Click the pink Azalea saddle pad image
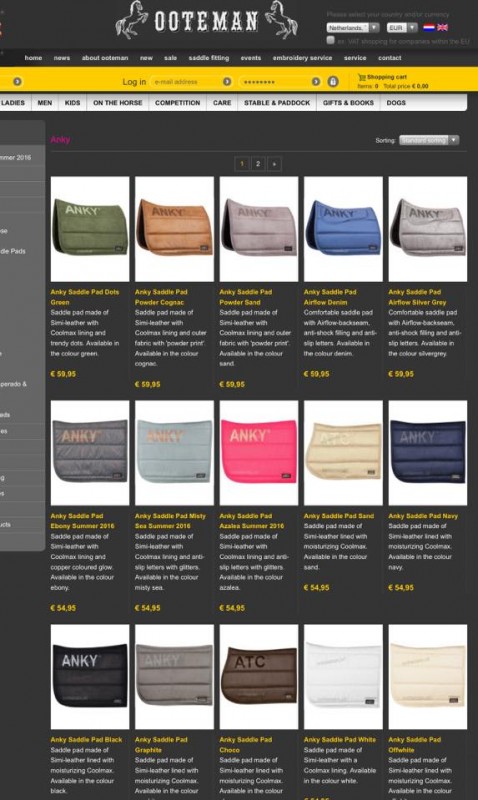Viewport: 478px width, 800px height. pyautogui.click(x=259, y=453)
